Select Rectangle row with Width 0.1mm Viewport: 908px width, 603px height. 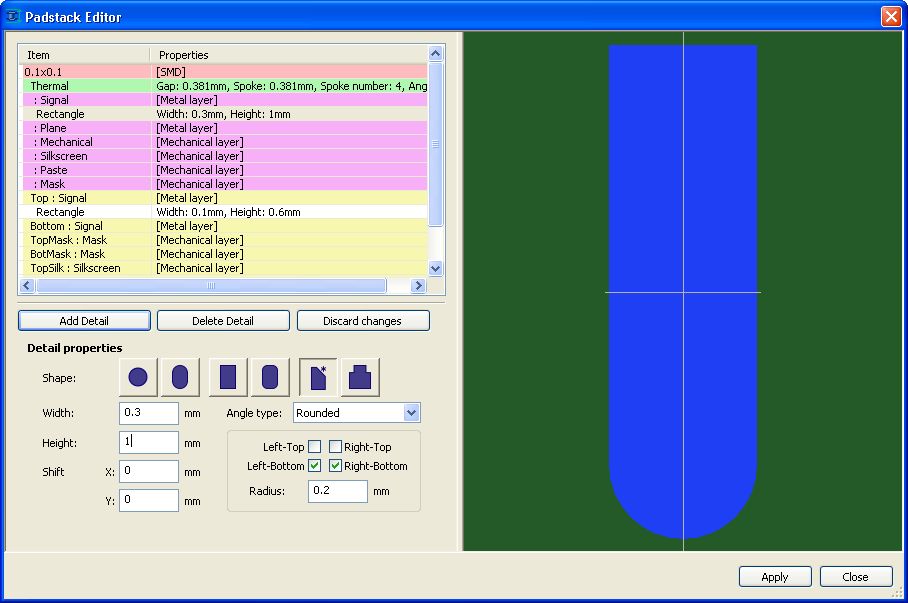click(x=225, y=212)
